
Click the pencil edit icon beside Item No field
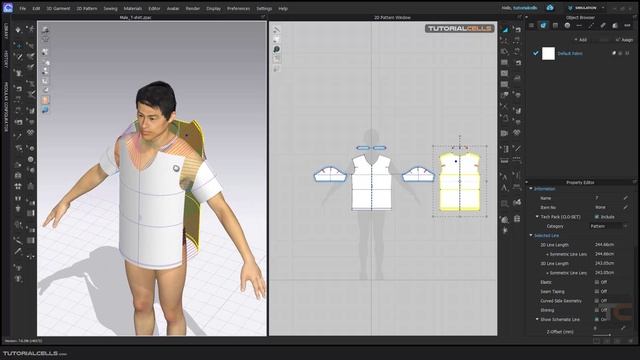coord(625,207)
